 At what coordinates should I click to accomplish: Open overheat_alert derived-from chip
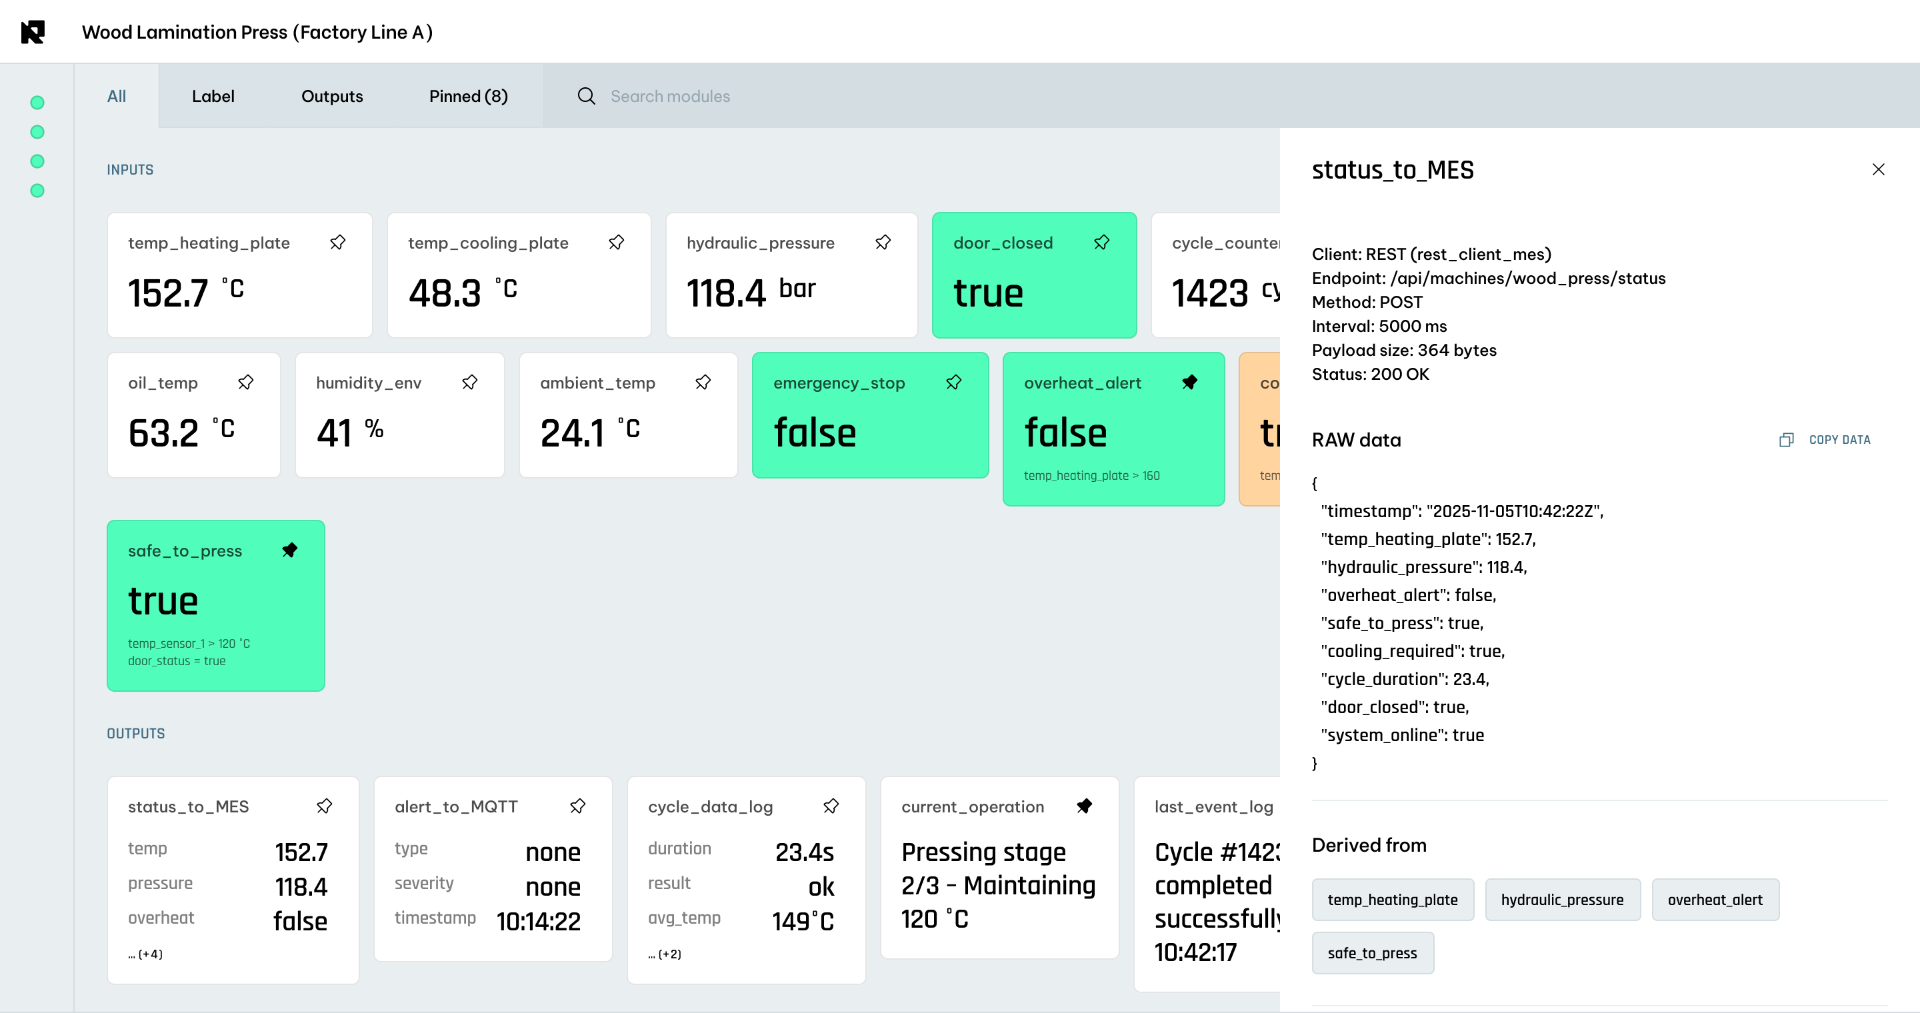[x=1715, y=900]
